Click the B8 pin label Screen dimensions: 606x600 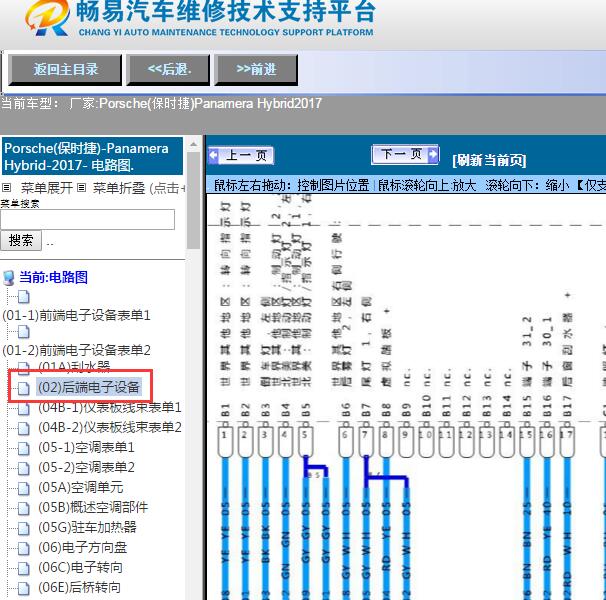click(x=385, y=409)
